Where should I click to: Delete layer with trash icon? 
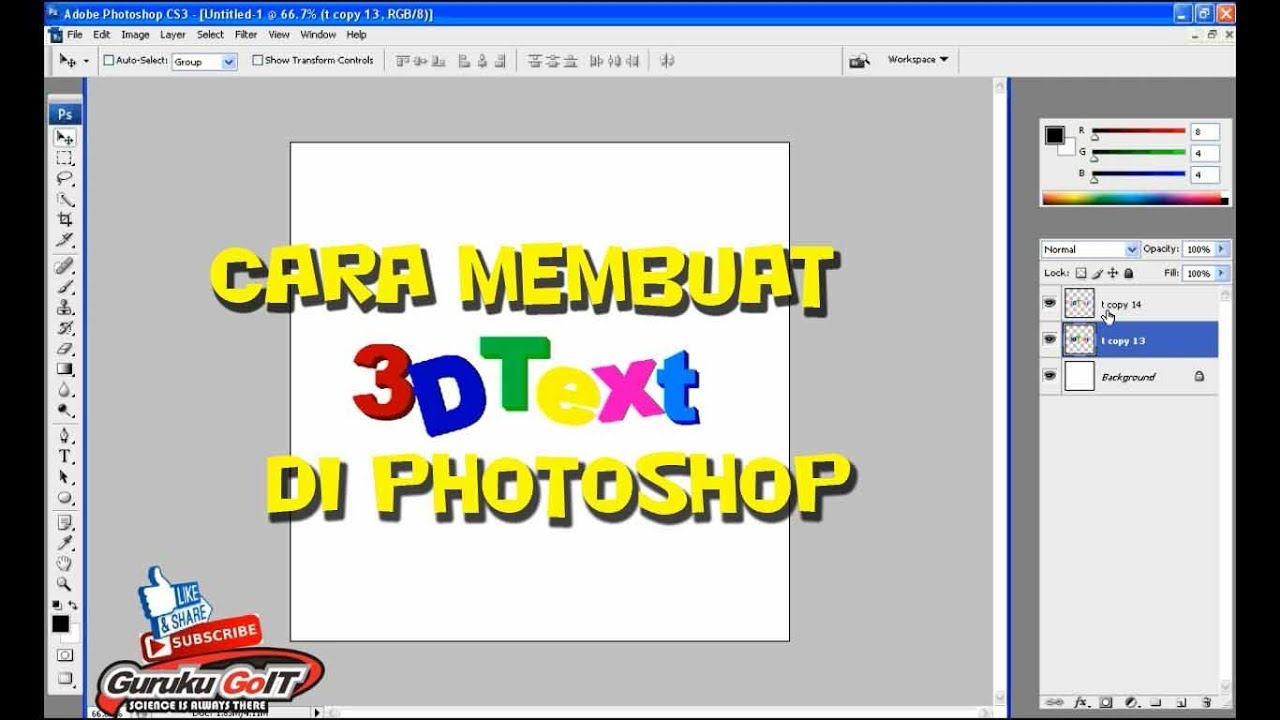point(1207,702)
